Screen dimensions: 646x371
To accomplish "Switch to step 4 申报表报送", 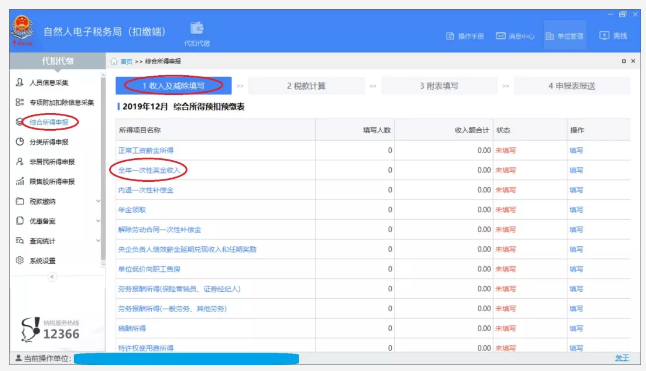I will click(571, 86).
